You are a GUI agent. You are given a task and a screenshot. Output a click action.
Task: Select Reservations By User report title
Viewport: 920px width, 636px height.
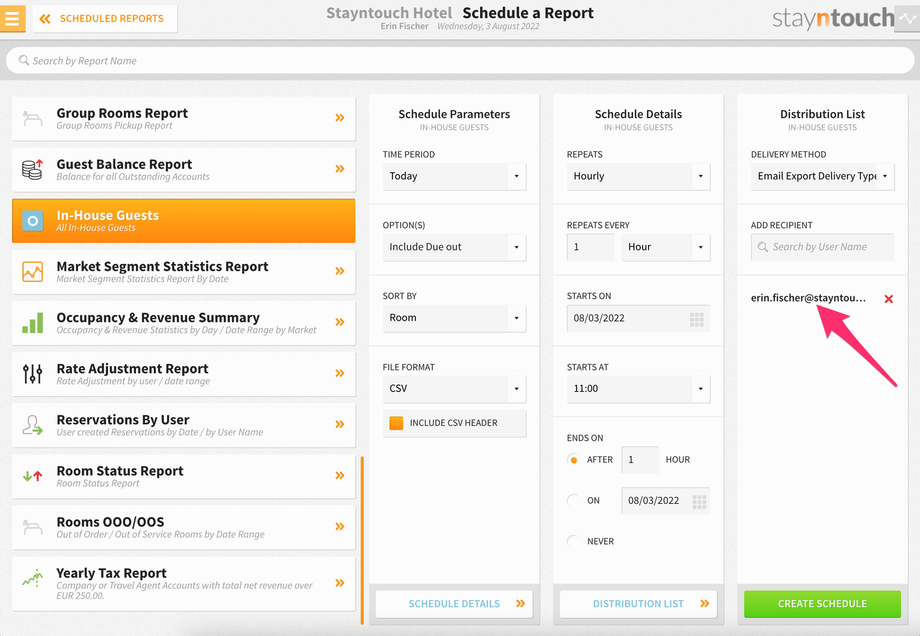(x=123, y=420)
